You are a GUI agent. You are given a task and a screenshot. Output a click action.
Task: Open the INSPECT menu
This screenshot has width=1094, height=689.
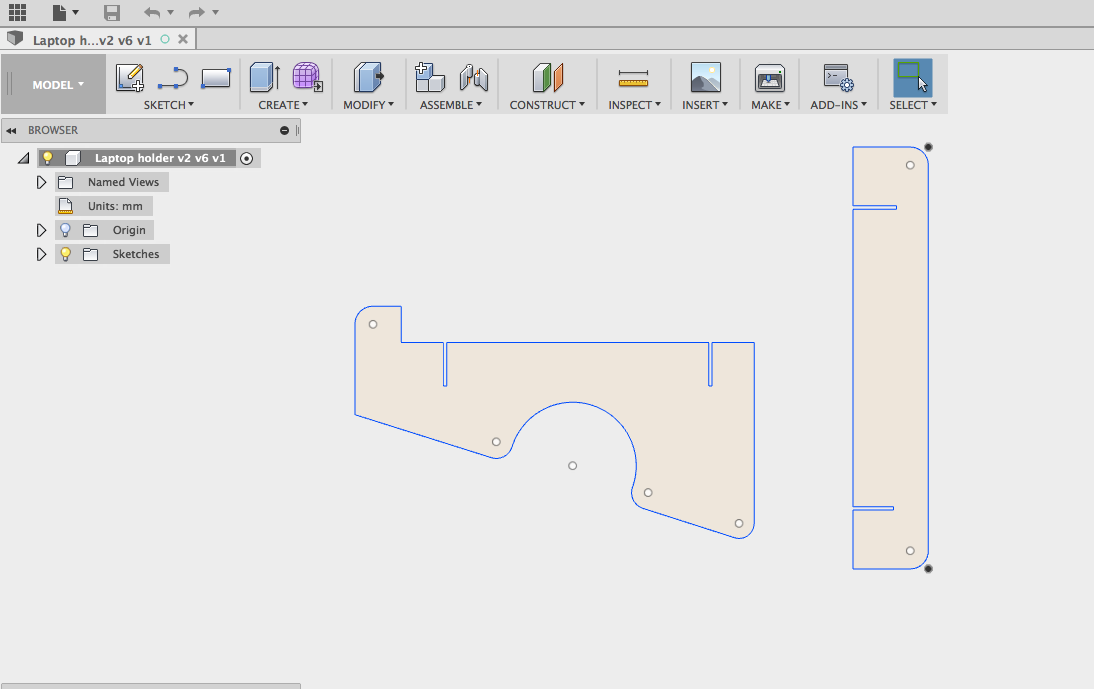pos(634,105)
